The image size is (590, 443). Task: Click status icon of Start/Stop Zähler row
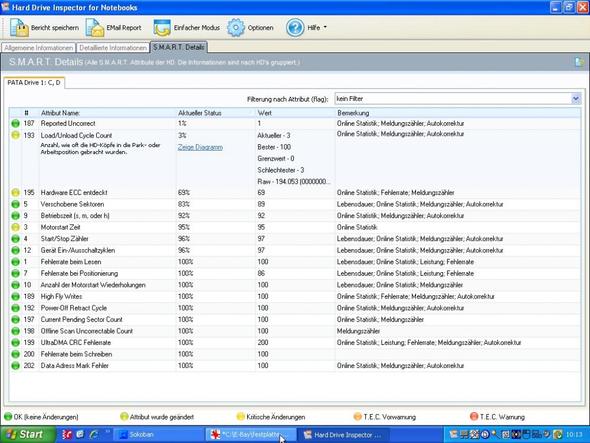[x=15, y=239]
